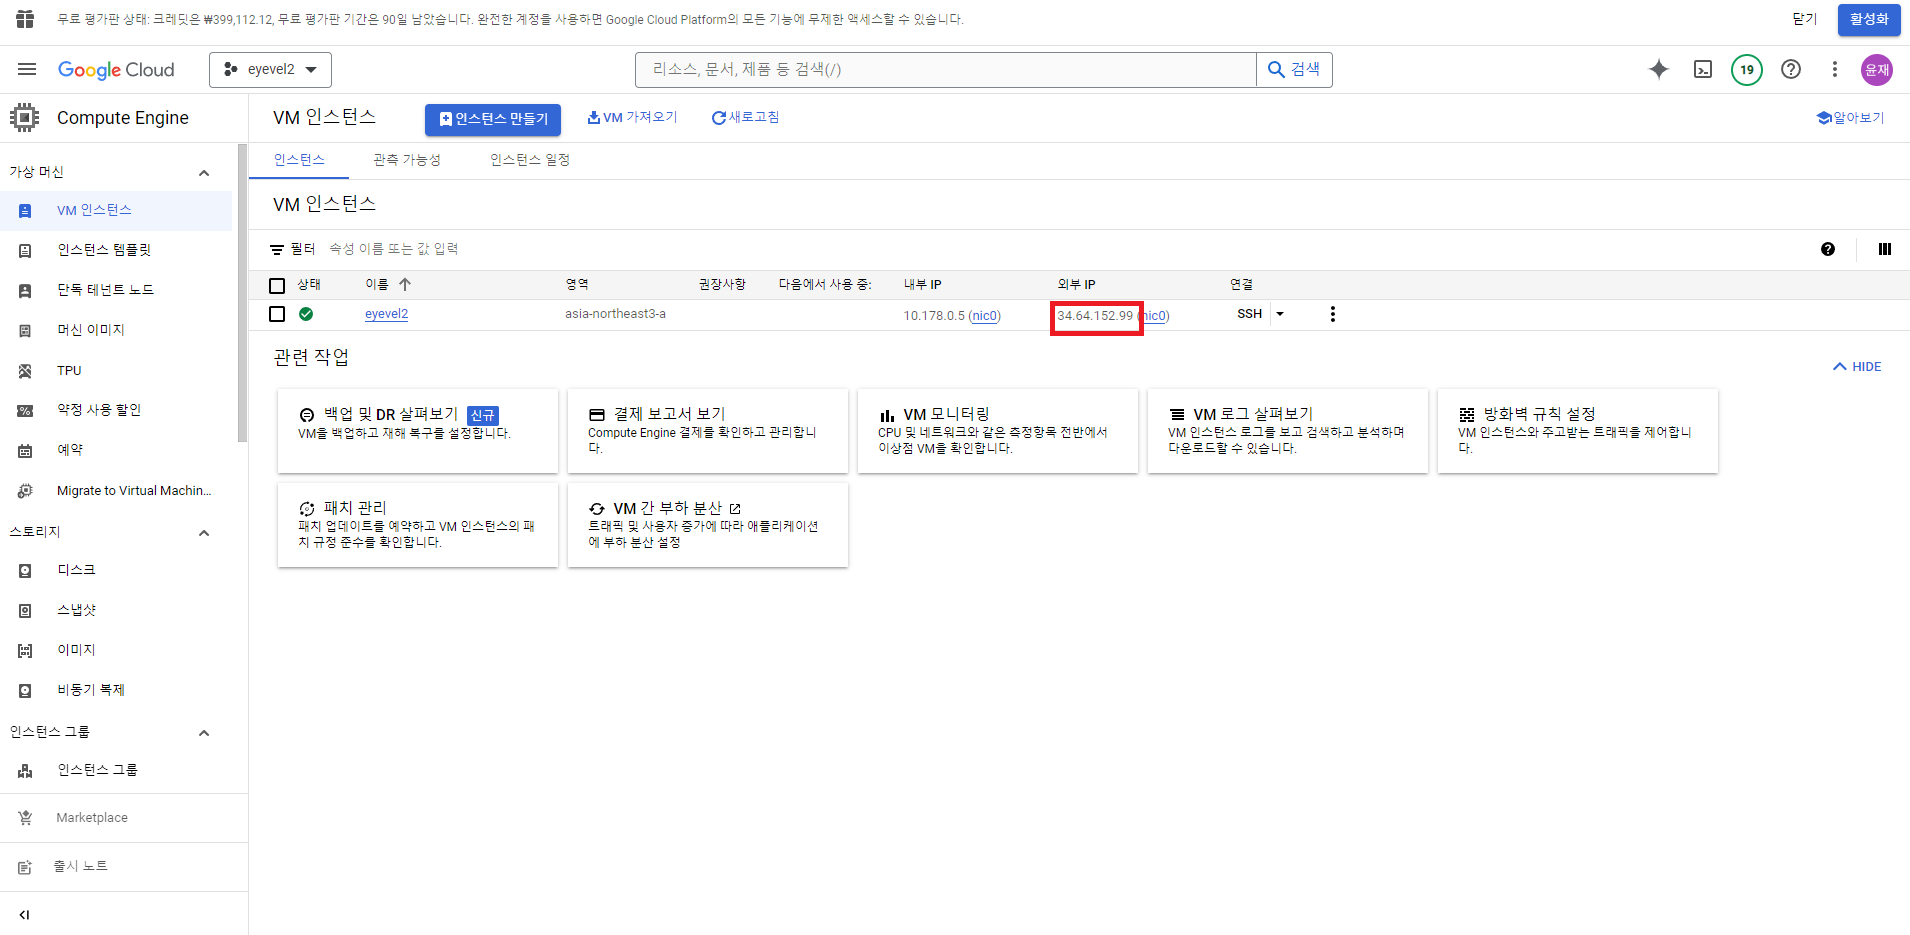This screenshot has height=935, width=1910.
Task: Open the user account avatar
Action: [1877, 69]
